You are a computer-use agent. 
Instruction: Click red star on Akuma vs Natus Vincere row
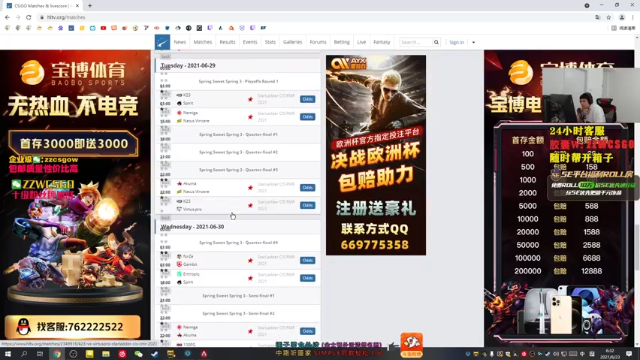click(x=250, y=188)
